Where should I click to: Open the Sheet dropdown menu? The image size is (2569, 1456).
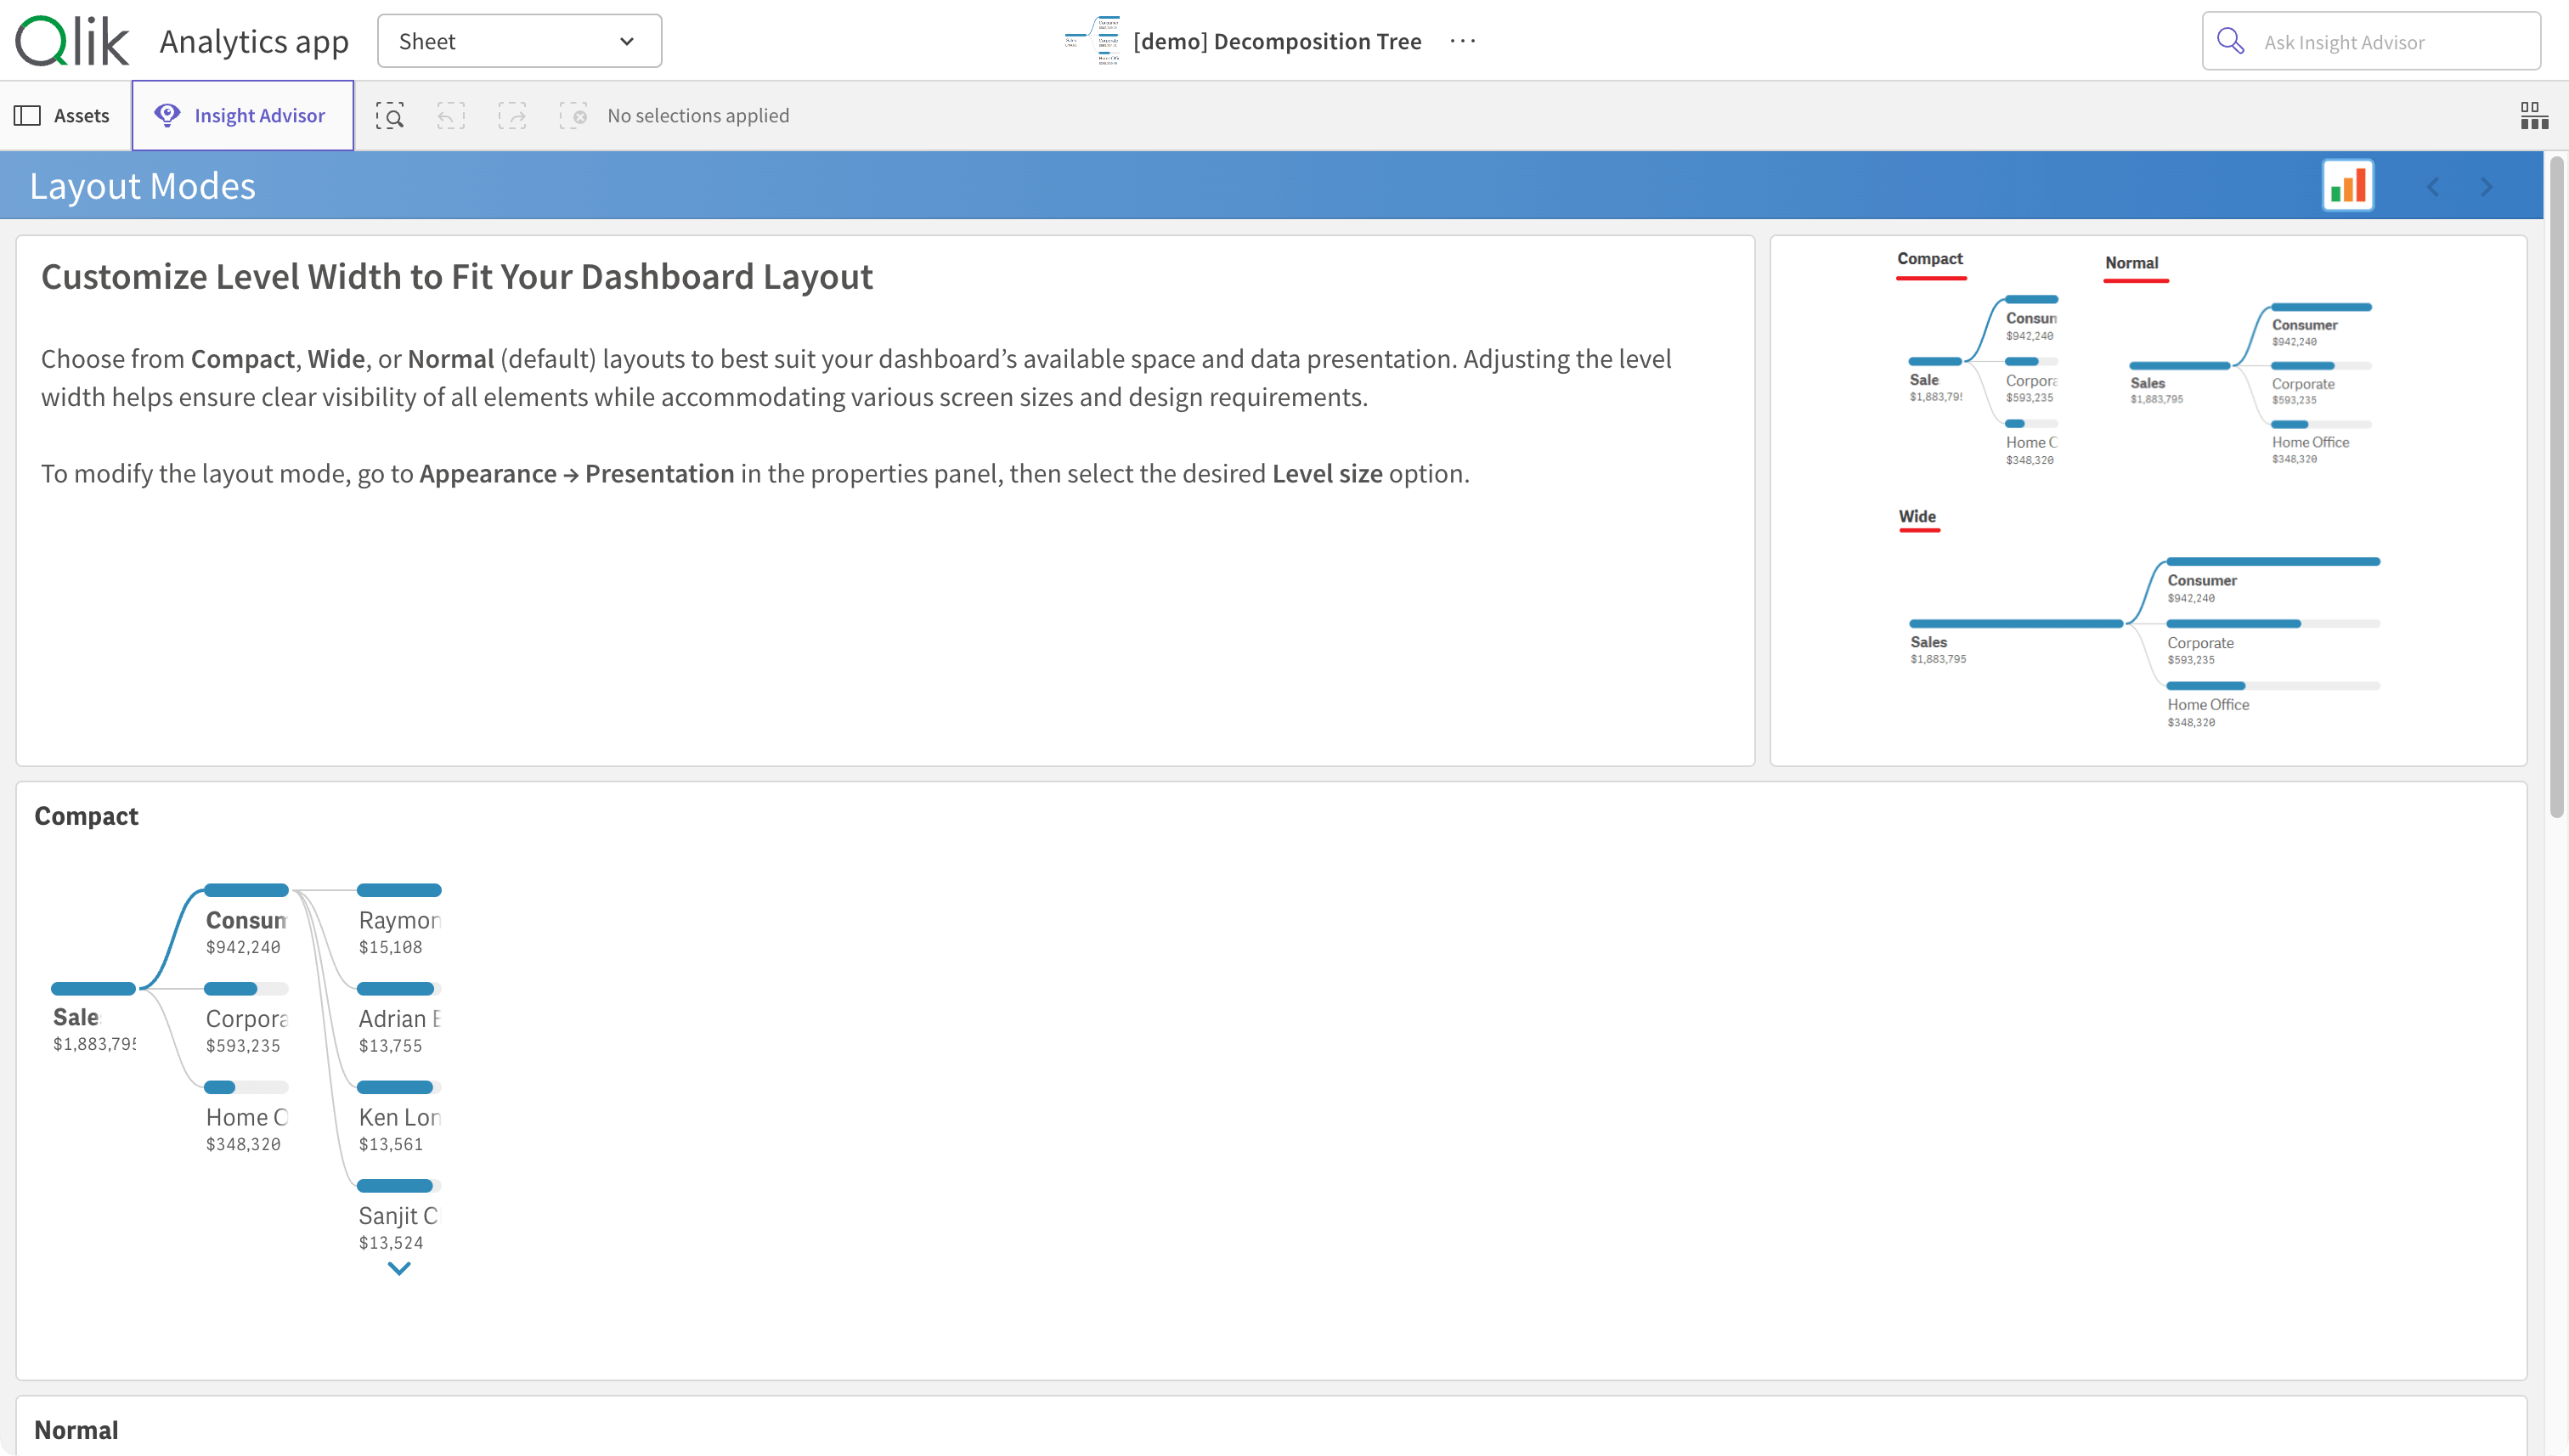point(519,41)
